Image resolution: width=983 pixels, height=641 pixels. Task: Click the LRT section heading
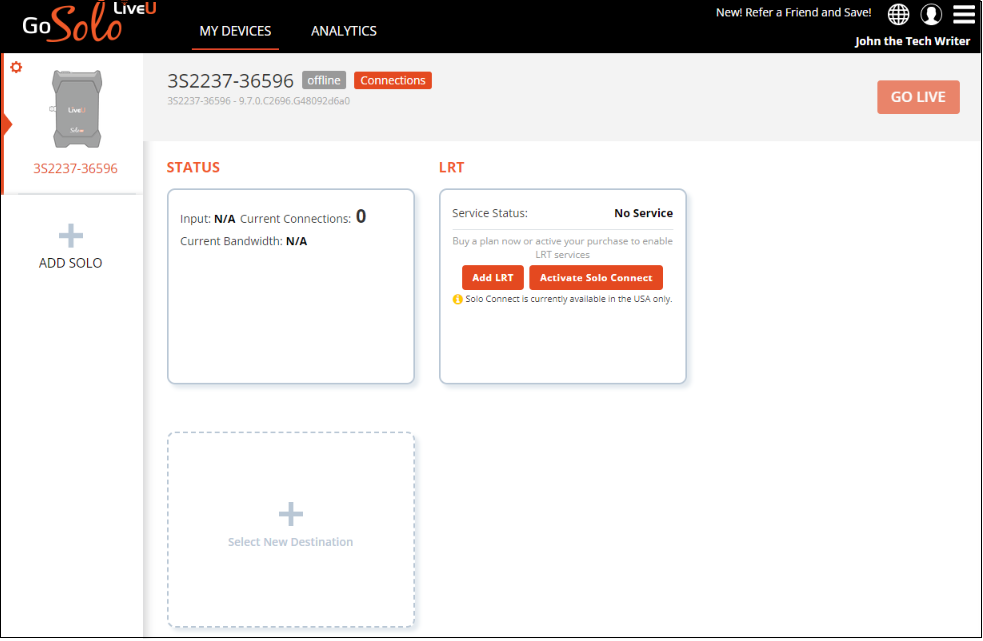tap(451, 167)
